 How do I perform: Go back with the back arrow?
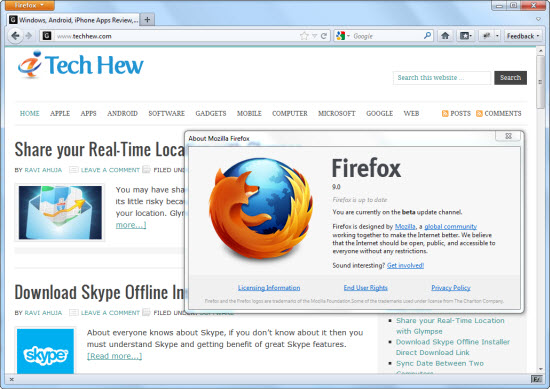tap(15, 36)
